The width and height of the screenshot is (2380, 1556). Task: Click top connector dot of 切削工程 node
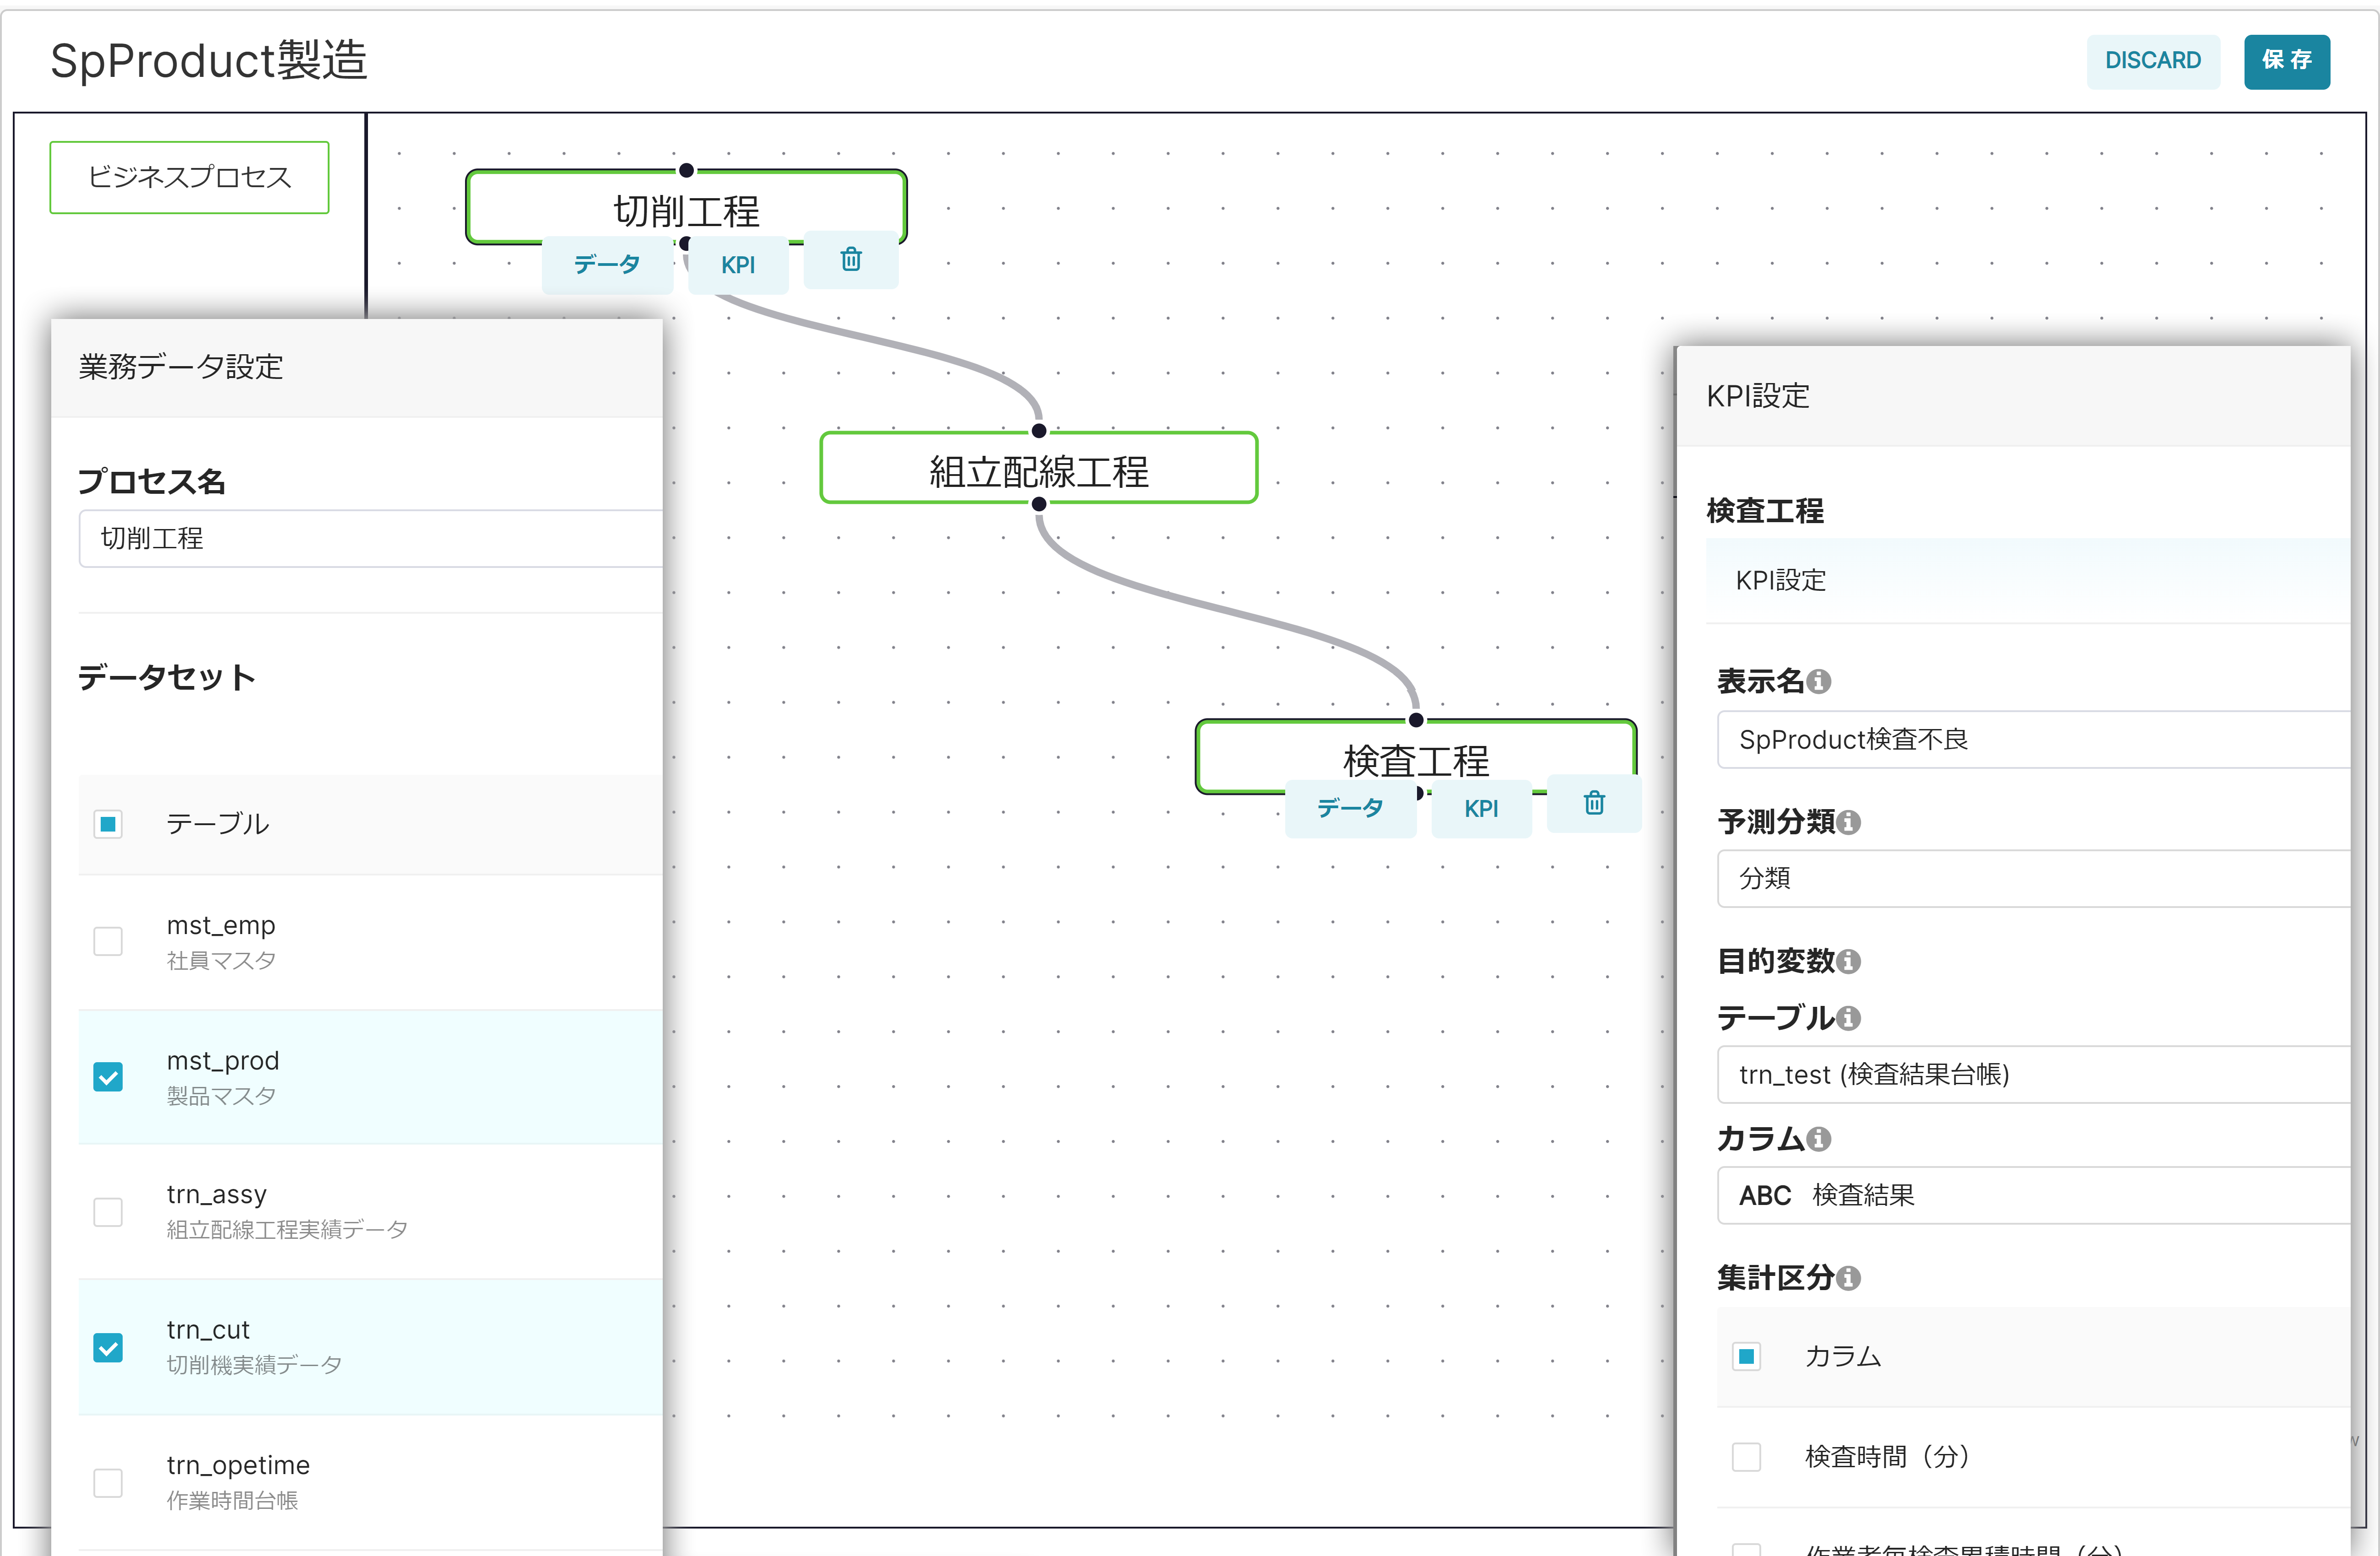tap(687, 171)
